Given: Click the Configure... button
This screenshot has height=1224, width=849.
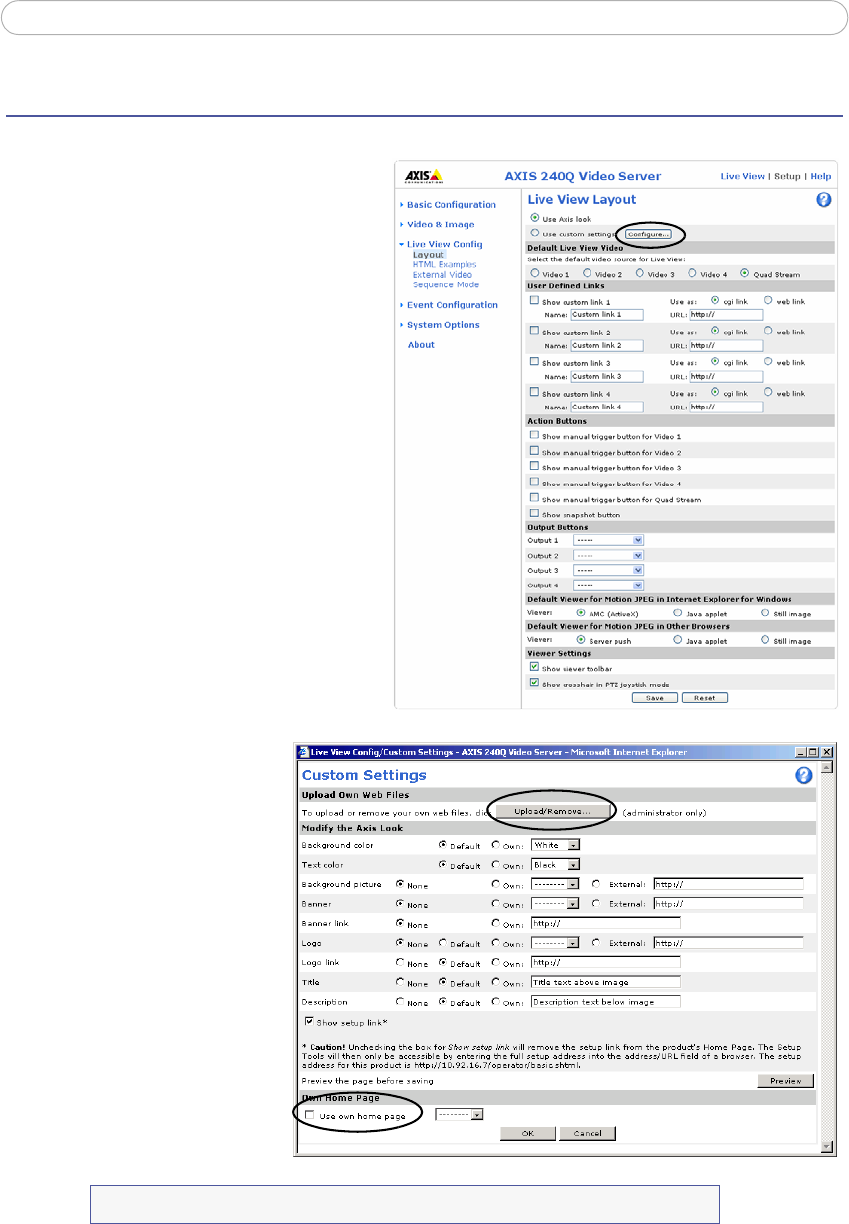Looking at the screenshot, I should tap(648, 233).
